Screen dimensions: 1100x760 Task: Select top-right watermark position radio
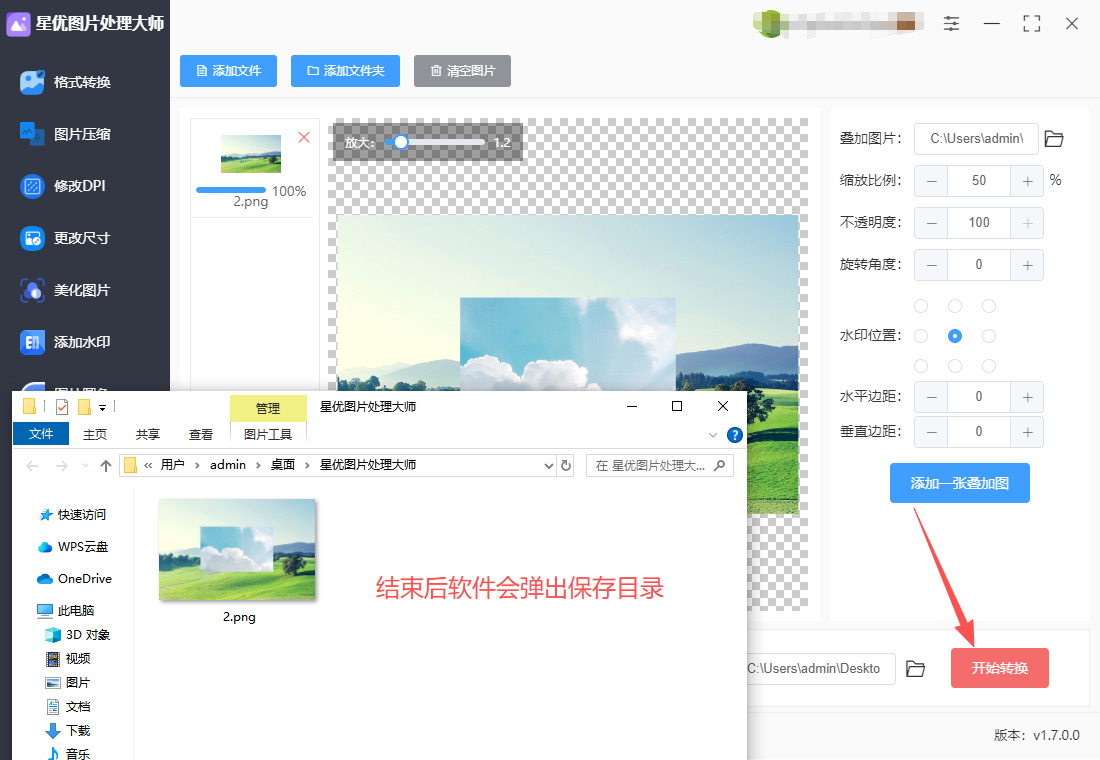(989, 306)
